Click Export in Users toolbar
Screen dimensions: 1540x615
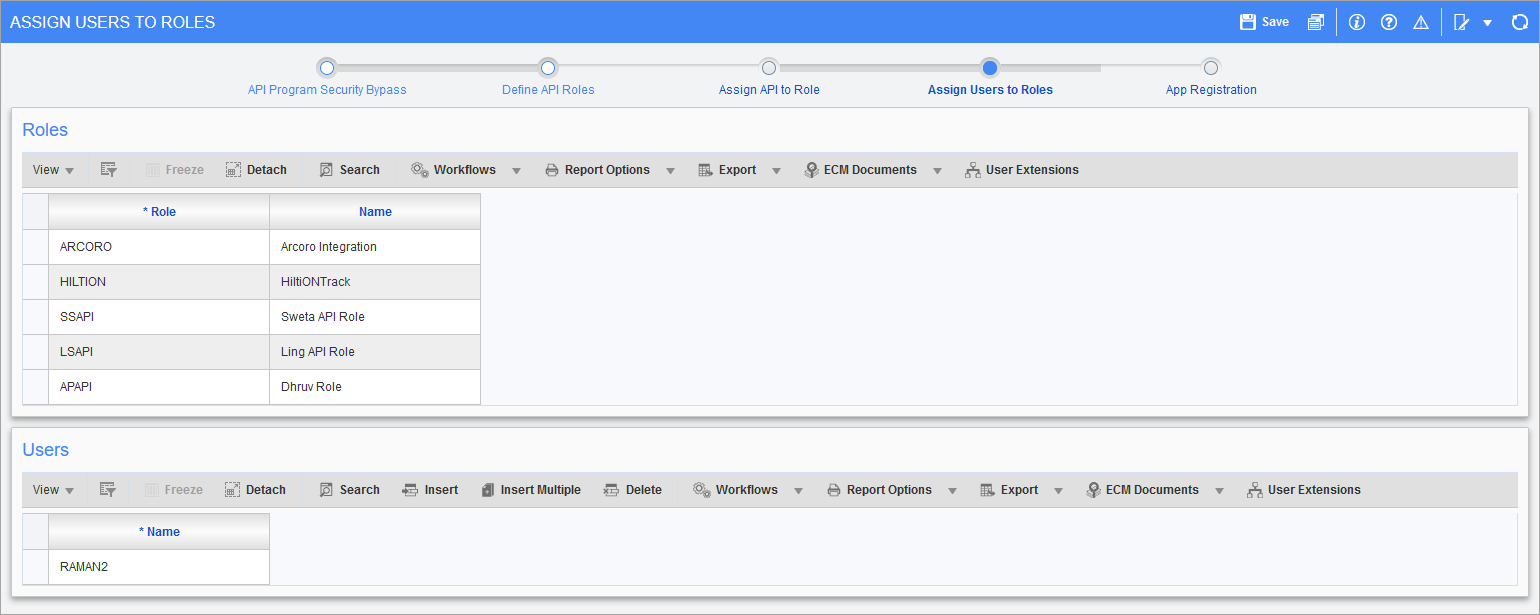pos(1009,490)
